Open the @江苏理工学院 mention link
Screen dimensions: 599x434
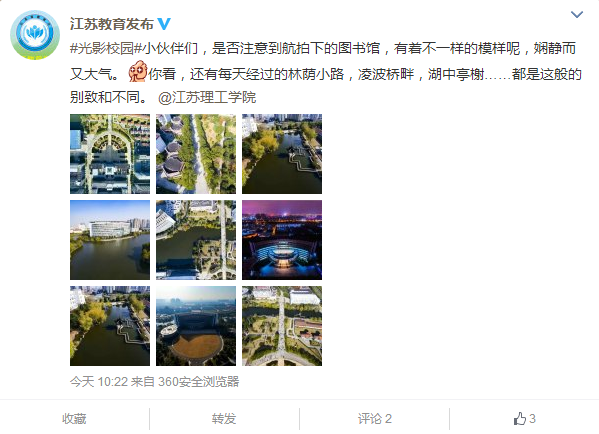(207, 97)
